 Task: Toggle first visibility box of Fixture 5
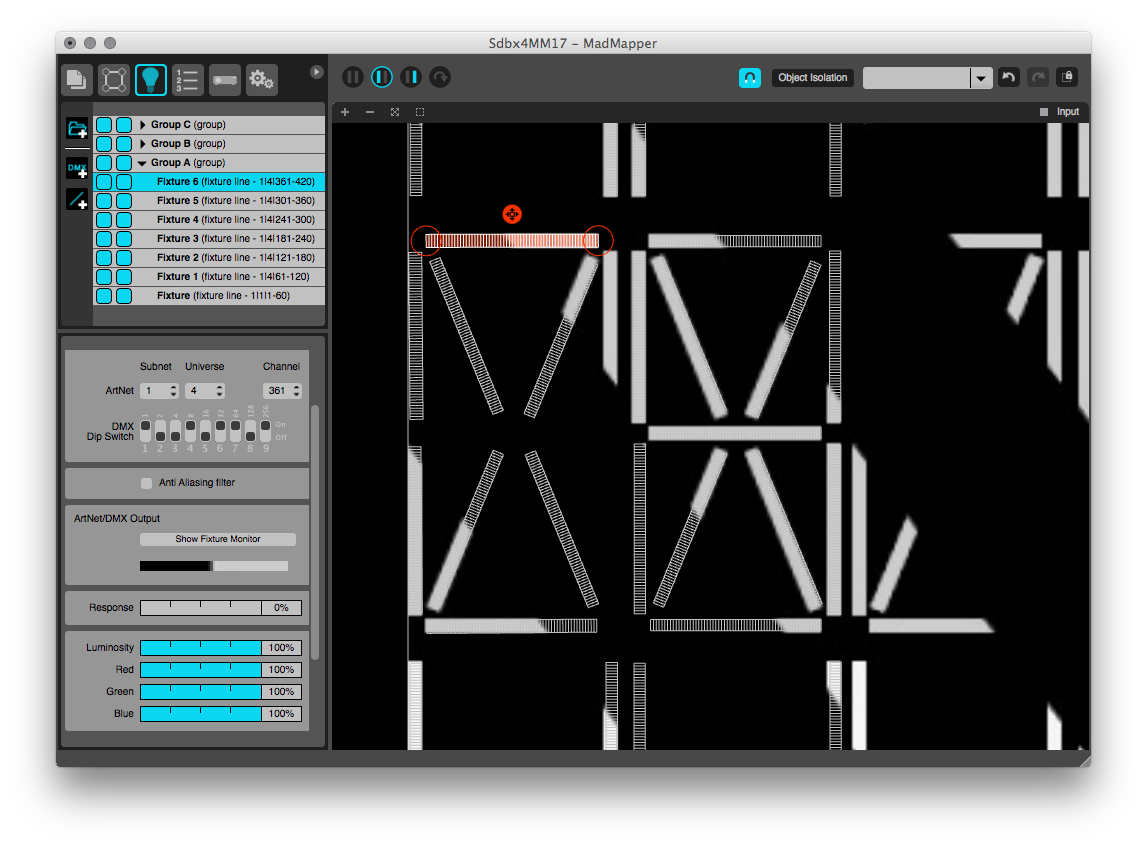pos(104,201)
